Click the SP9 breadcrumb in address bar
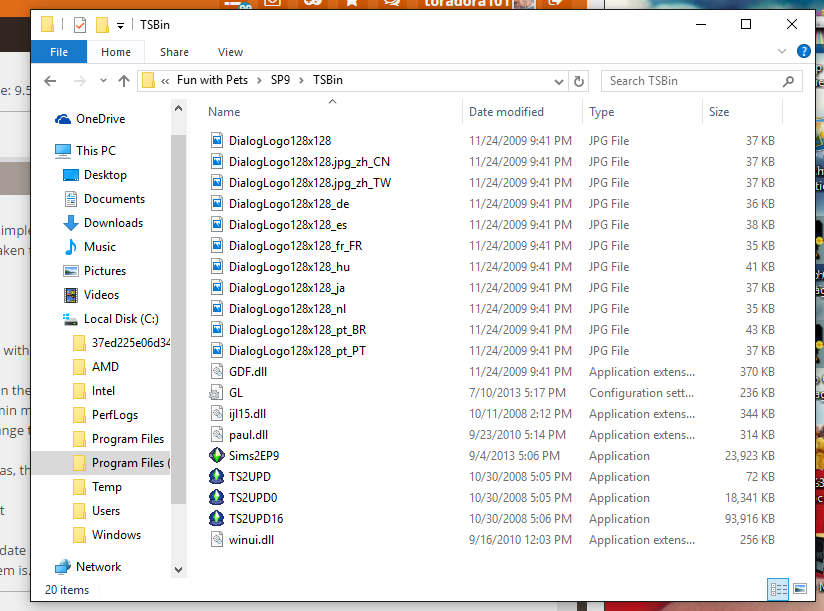Screen dimensions: 824x611 click(x=280, y=81)
